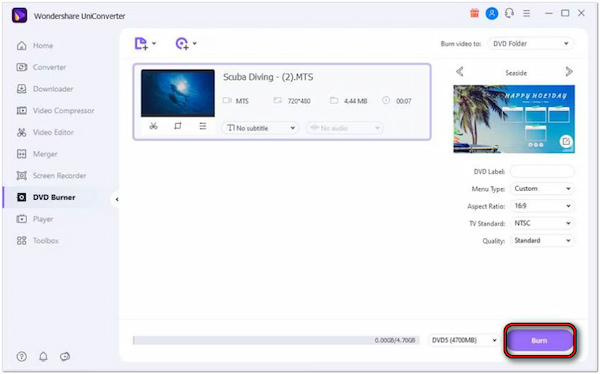
Task: Click the Seaside template preview image
Action: (x=514, y=119)
